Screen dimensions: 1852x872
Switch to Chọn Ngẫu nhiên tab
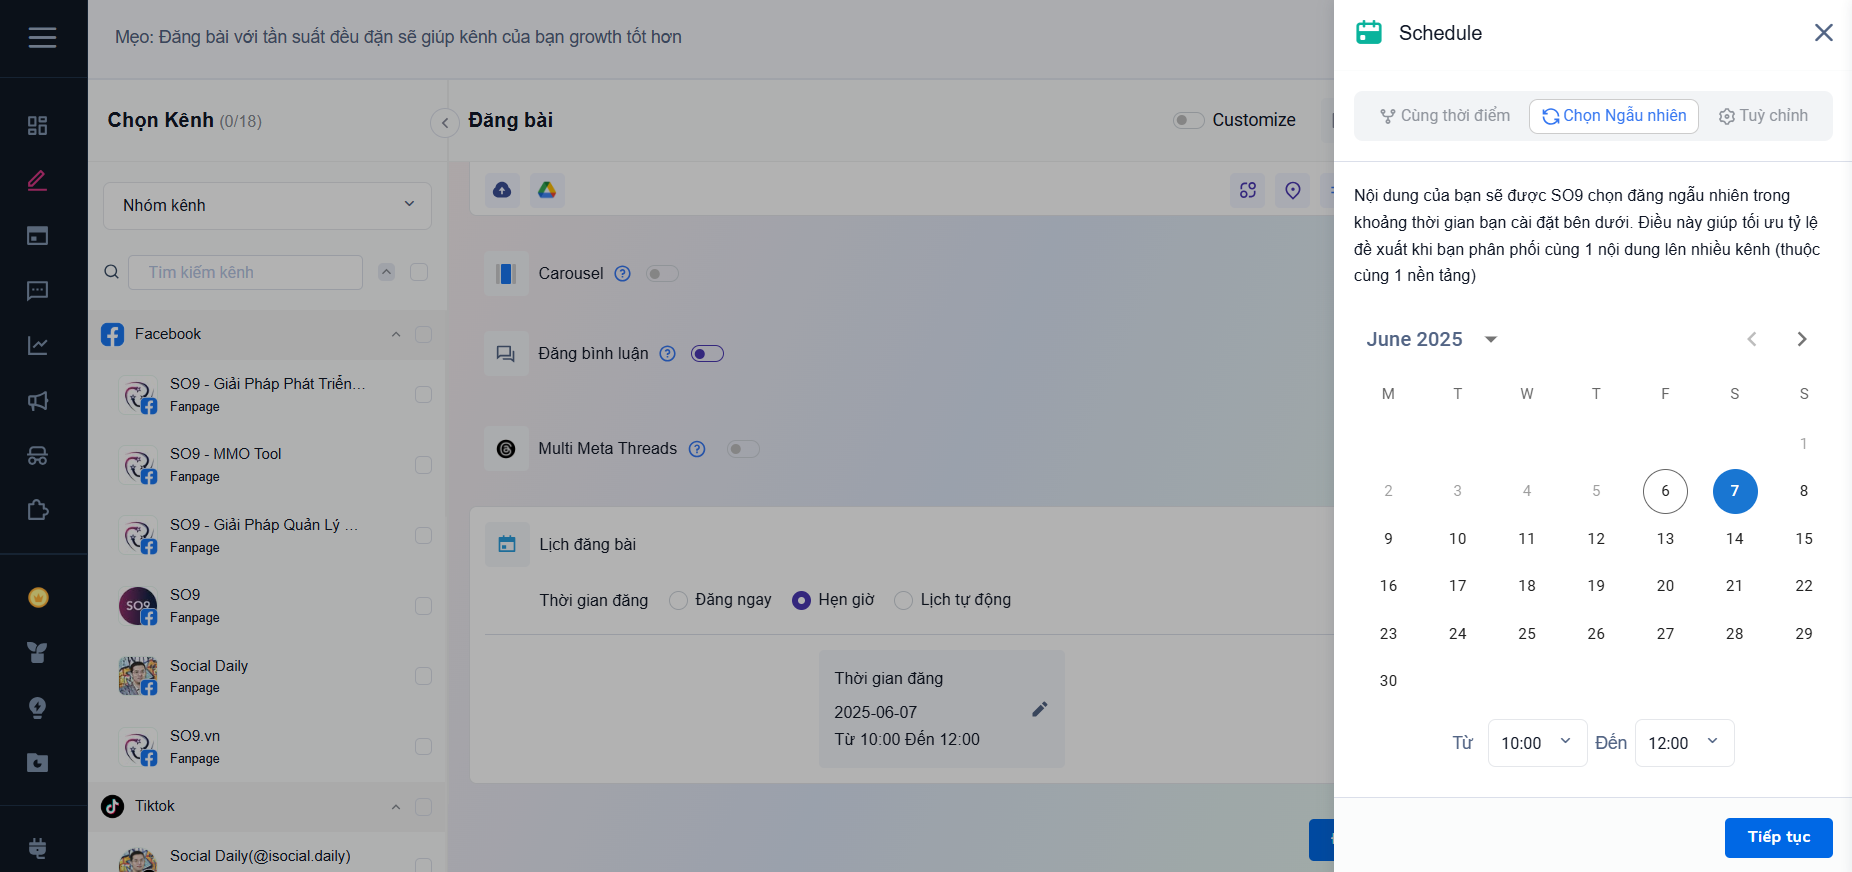(x=1614, y=116)
